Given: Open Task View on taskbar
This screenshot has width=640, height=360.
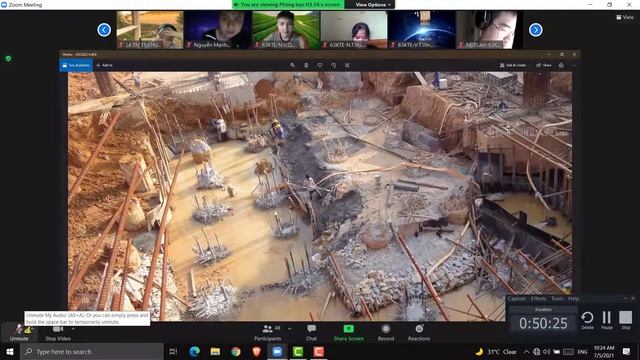Looking at the screenshot, I should (x=173, y=351).
